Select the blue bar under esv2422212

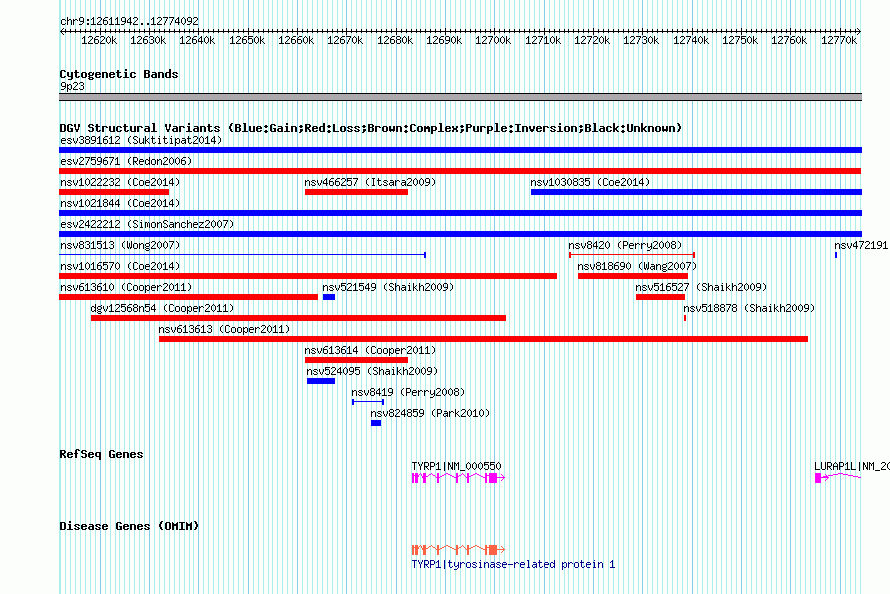(x=460, y=234)
